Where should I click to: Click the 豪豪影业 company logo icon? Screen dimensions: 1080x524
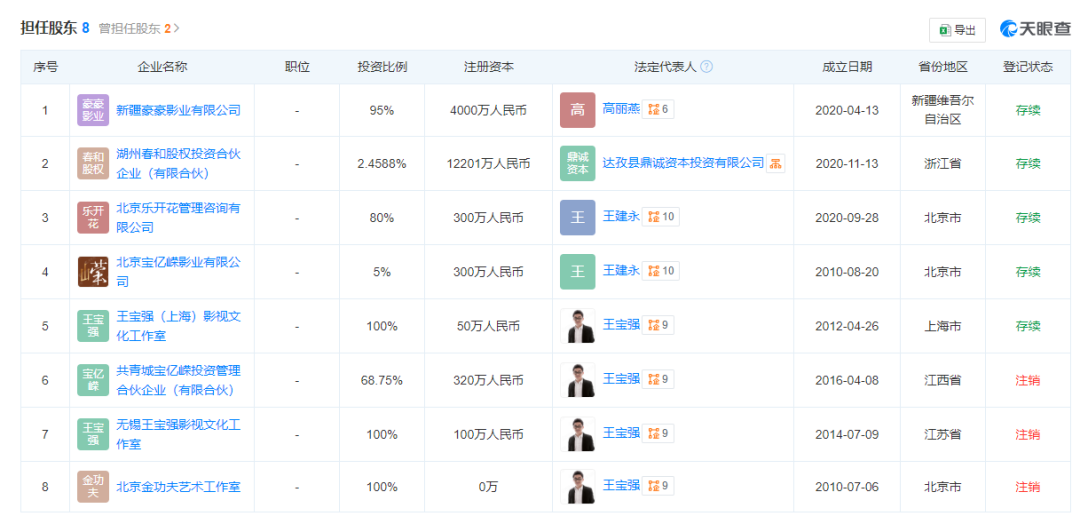pyautogui.click(x=93, y=110)
